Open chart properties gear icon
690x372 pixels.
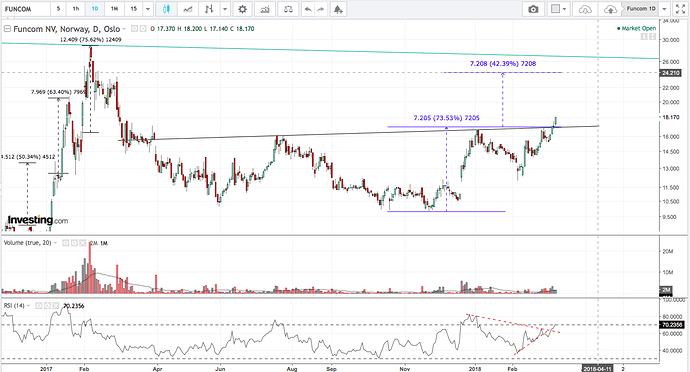(242, 9)
